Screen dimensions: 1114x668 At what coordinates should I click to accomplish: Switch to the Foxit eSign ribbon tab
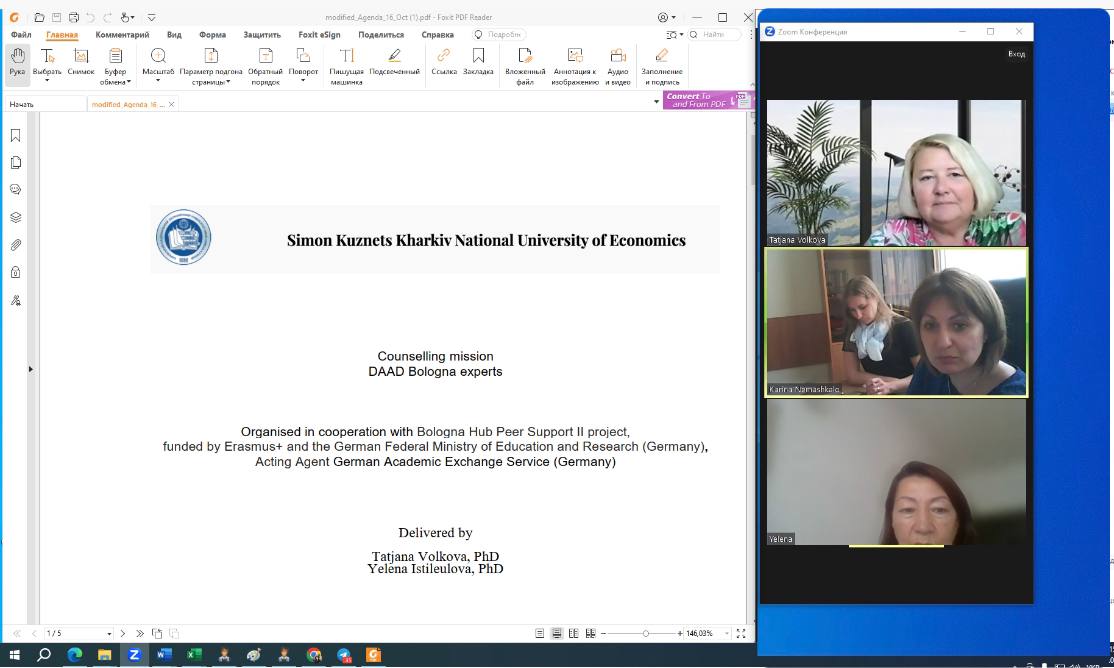pyautogui.click(x=319, y=34)
